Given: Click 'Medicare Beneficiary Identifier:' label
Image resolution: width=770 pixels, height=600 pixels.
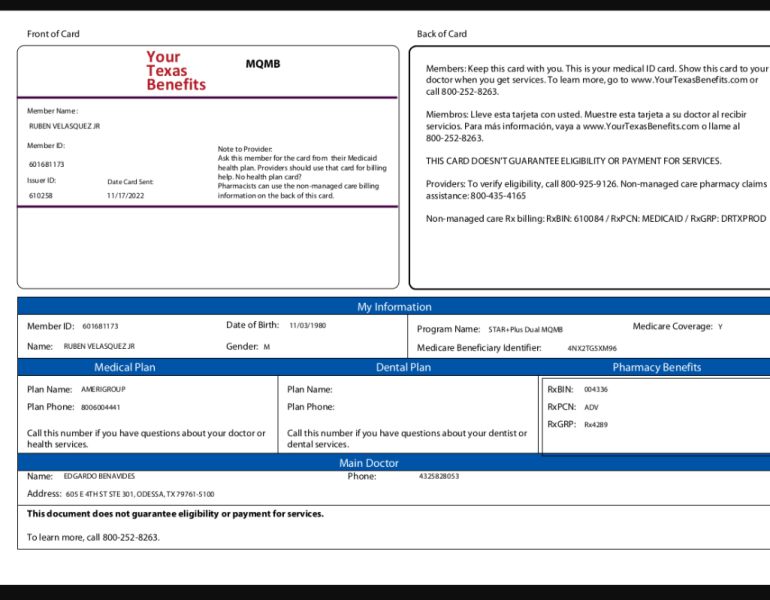Looking at the screenshot, I should pos(479,348).
